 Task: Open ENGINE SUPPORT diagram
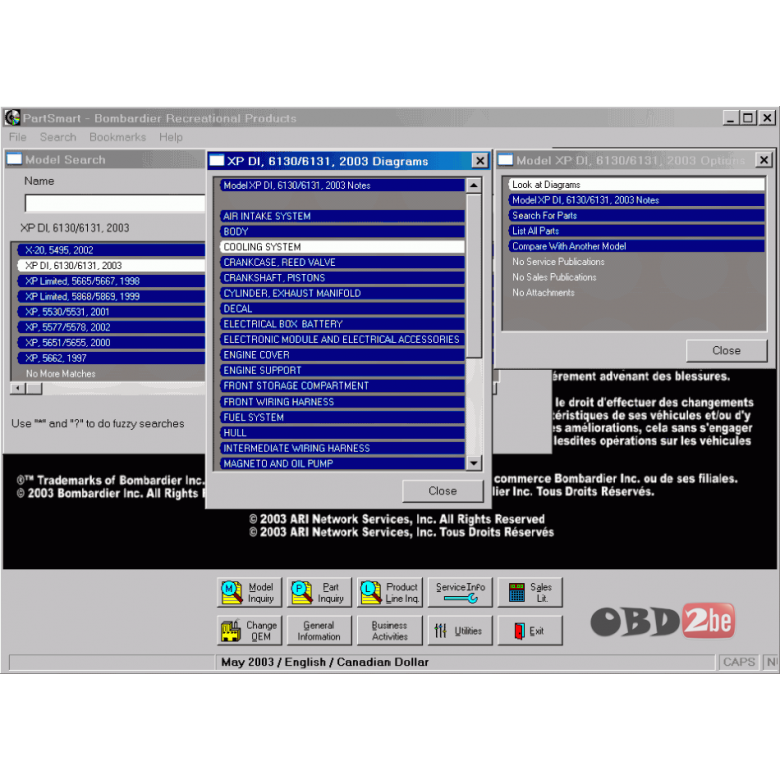coord(342,370)
